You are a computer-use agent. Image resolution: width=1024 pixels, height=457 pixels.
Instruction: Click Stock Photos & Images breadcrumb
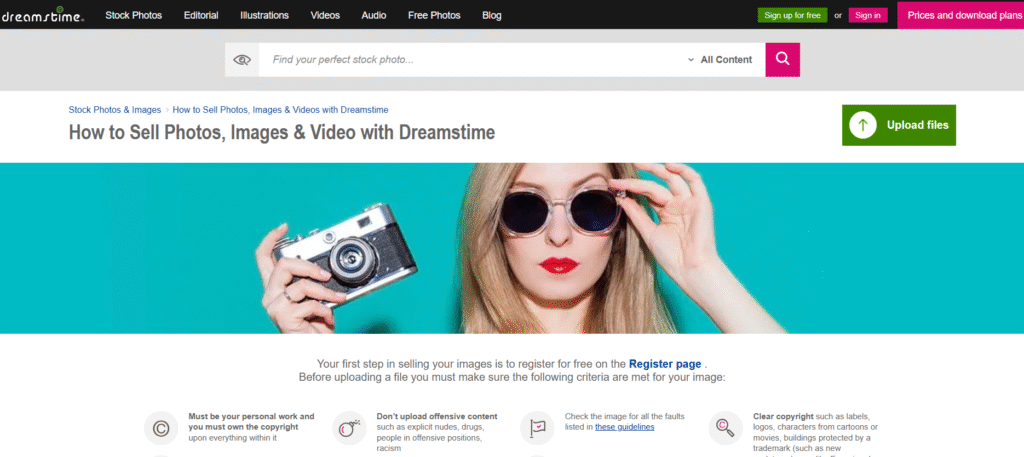[x=115, y=110]
